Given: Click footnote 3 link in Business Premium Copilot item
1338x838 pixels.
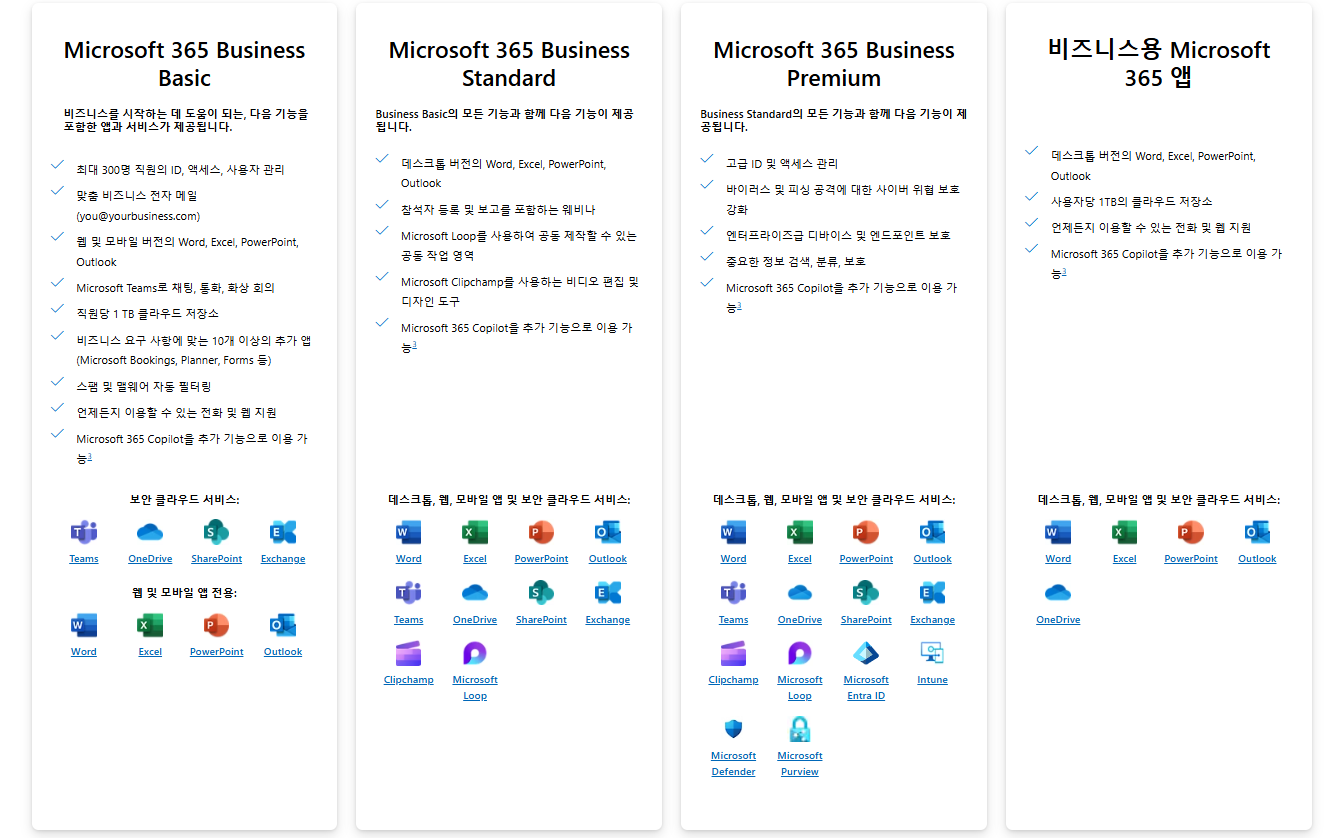Looking at the screenshot, I should click(x=739, y=305).
